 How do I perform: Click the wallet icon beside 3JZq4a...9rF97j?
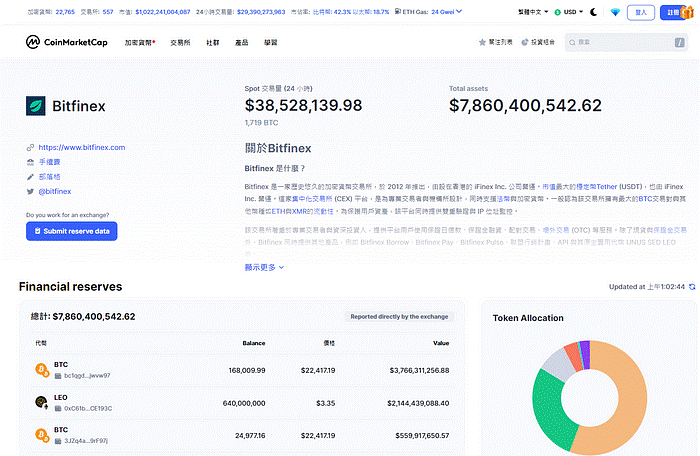58,441
